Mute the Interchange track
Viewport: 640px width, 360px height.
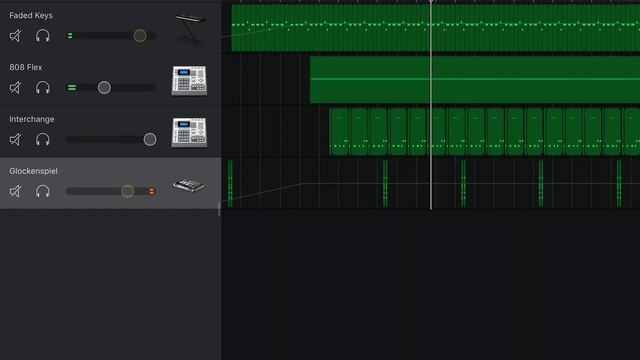(15, 140)
